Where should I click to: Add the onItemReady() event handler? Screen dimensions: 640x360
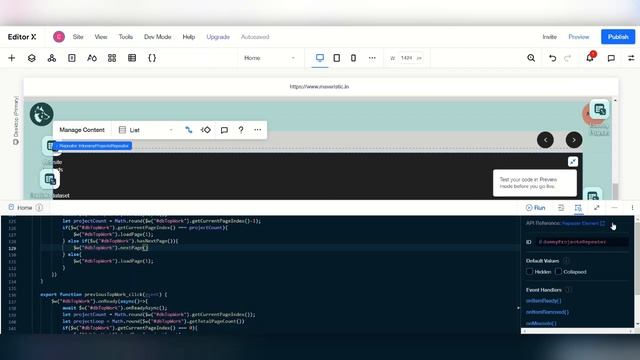(544, 301)
